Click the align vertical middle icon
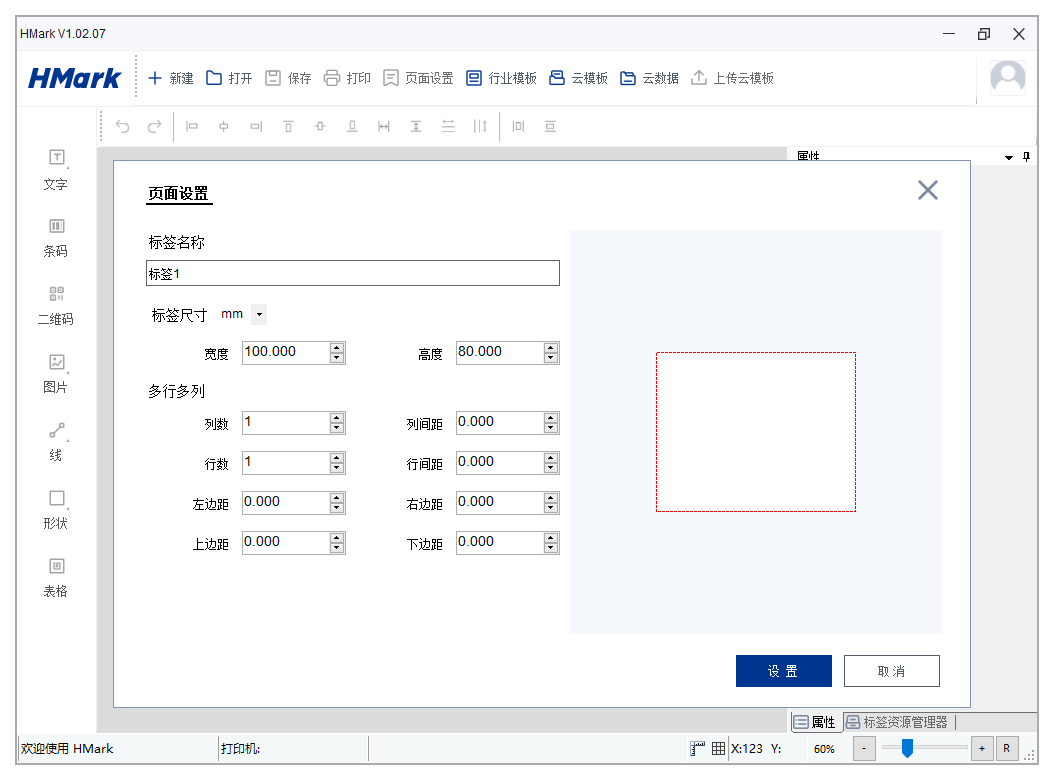This screenshot has width=1055, height=781. point(320,126)
